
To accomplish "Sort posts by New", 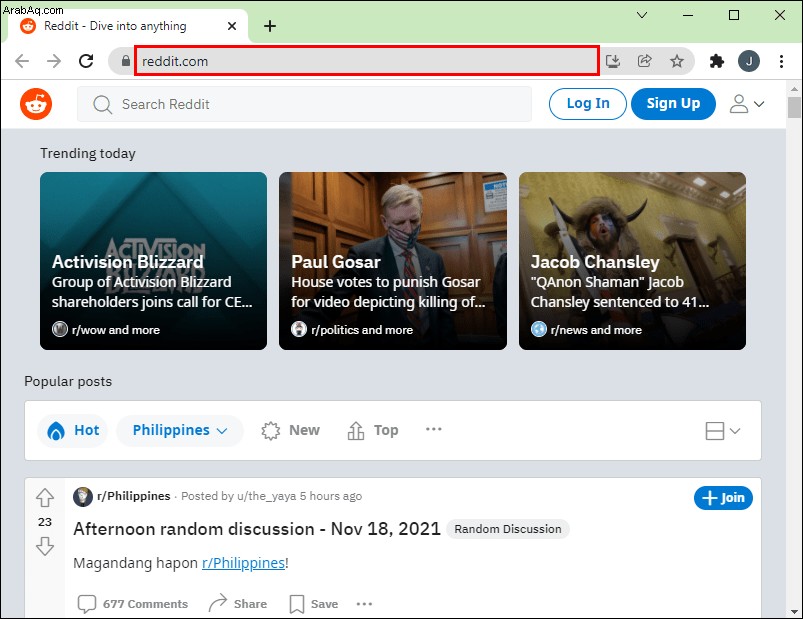I will pyautogui.click(x=290, y=430).
